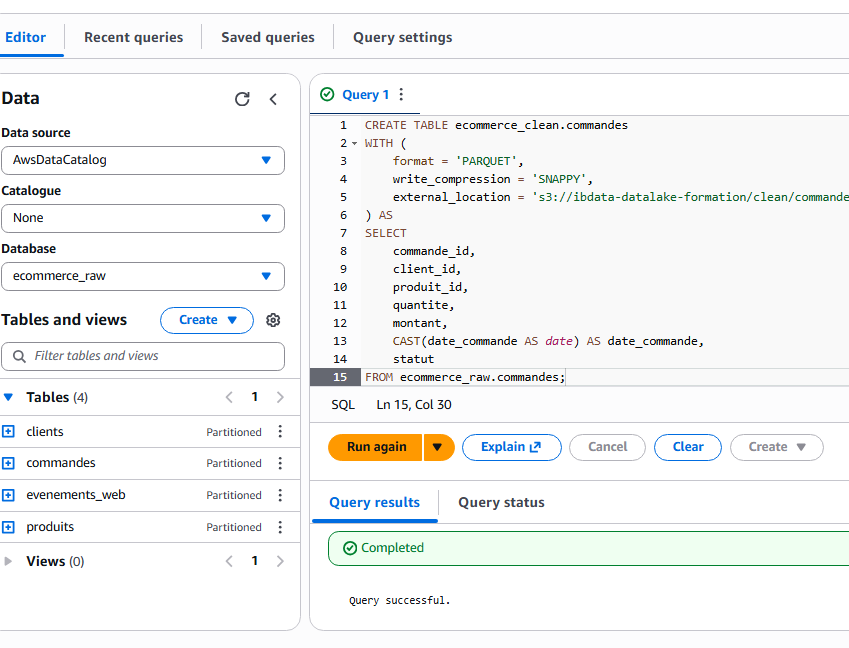Click the SQL language indicator
Viewport: 849px width, 648px height.
[x=343, y=404]
